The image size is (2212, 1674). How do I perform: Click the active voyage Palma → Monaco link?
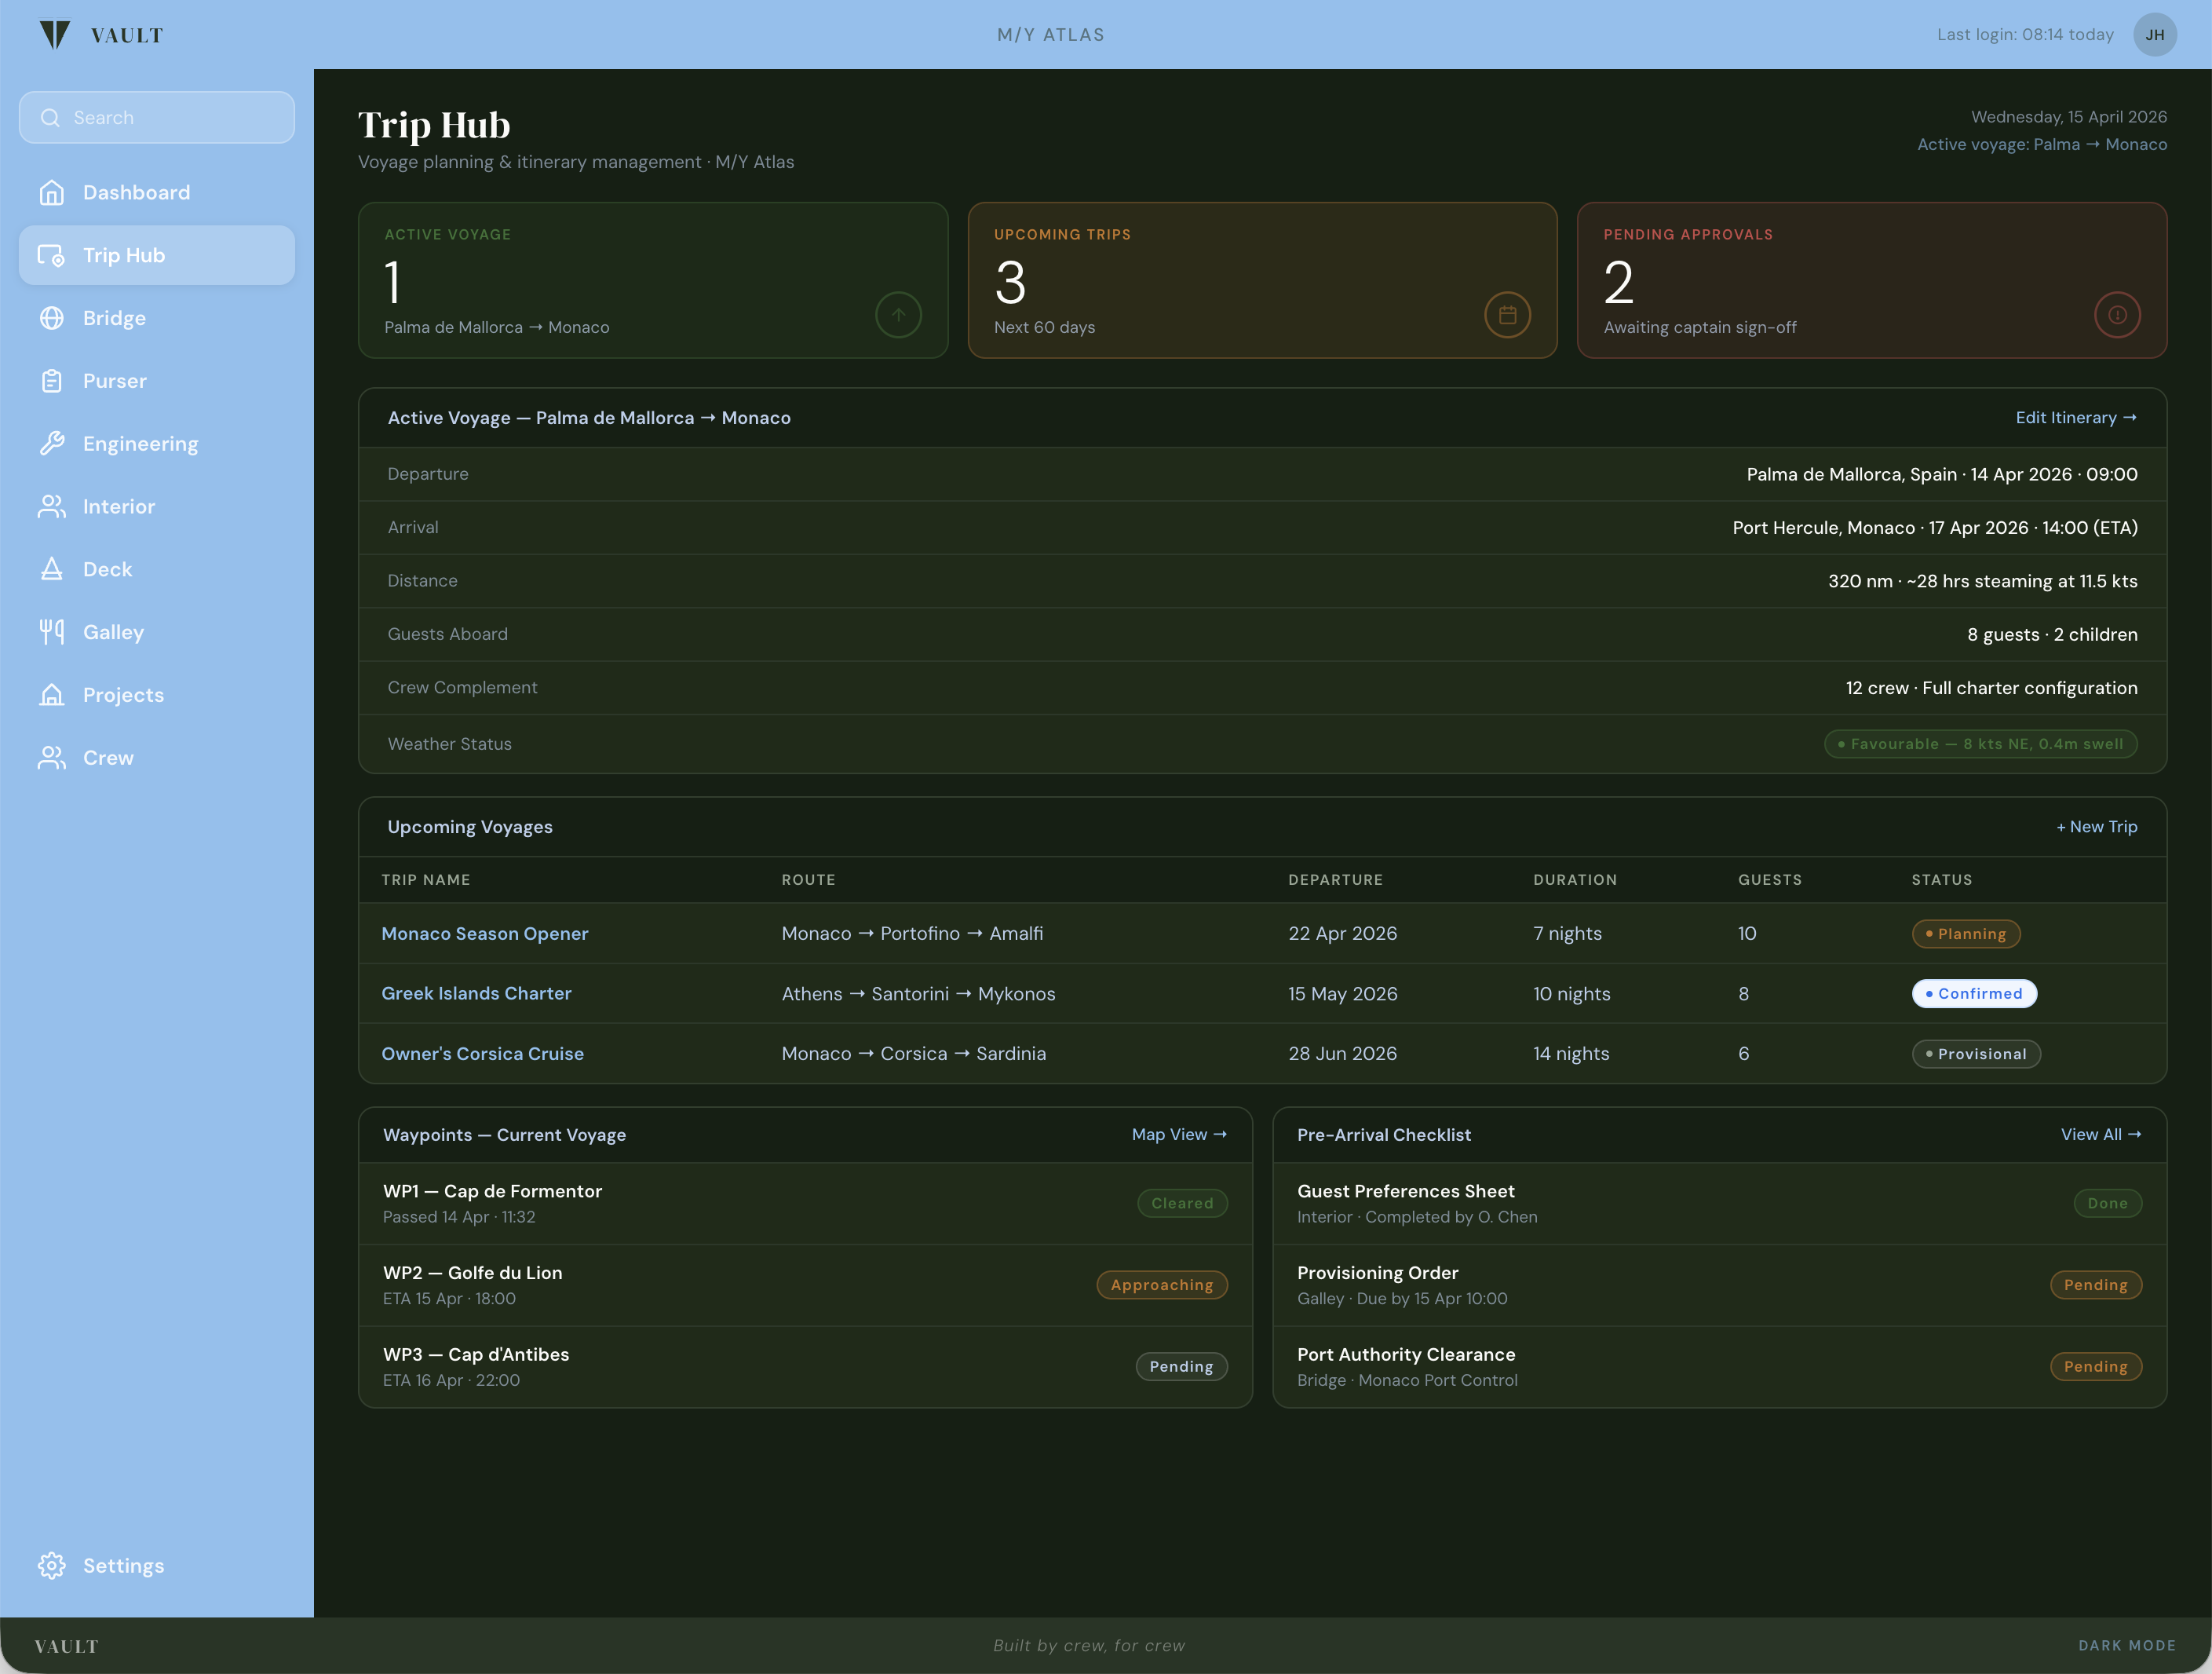(x=2042, y=145)
